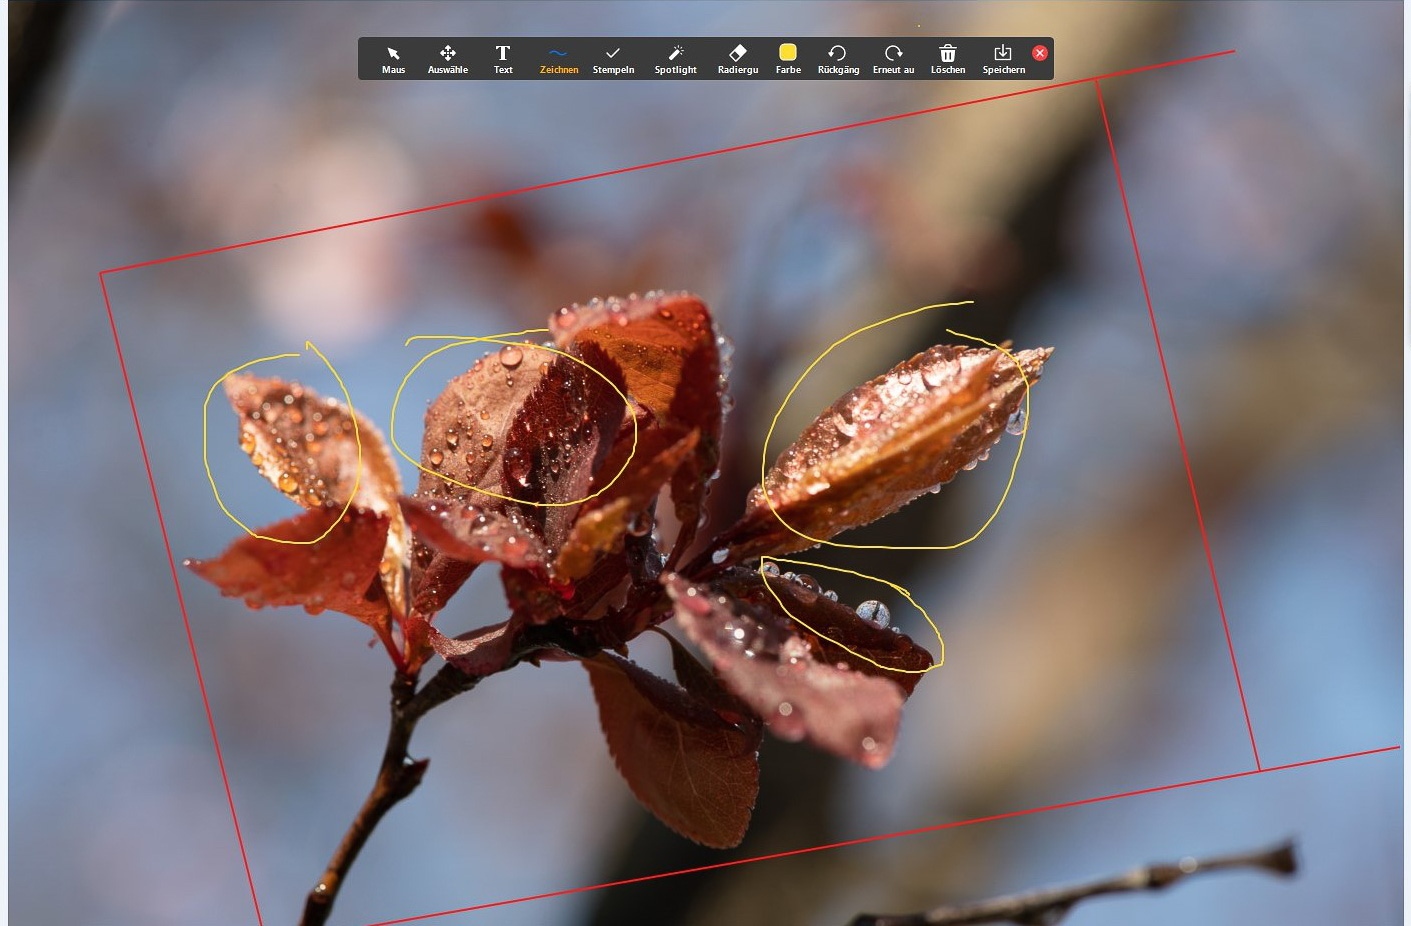1411x926 pixels.
Task: Enable the Spotlight wand tool
Action: click(x=675, y=58)
